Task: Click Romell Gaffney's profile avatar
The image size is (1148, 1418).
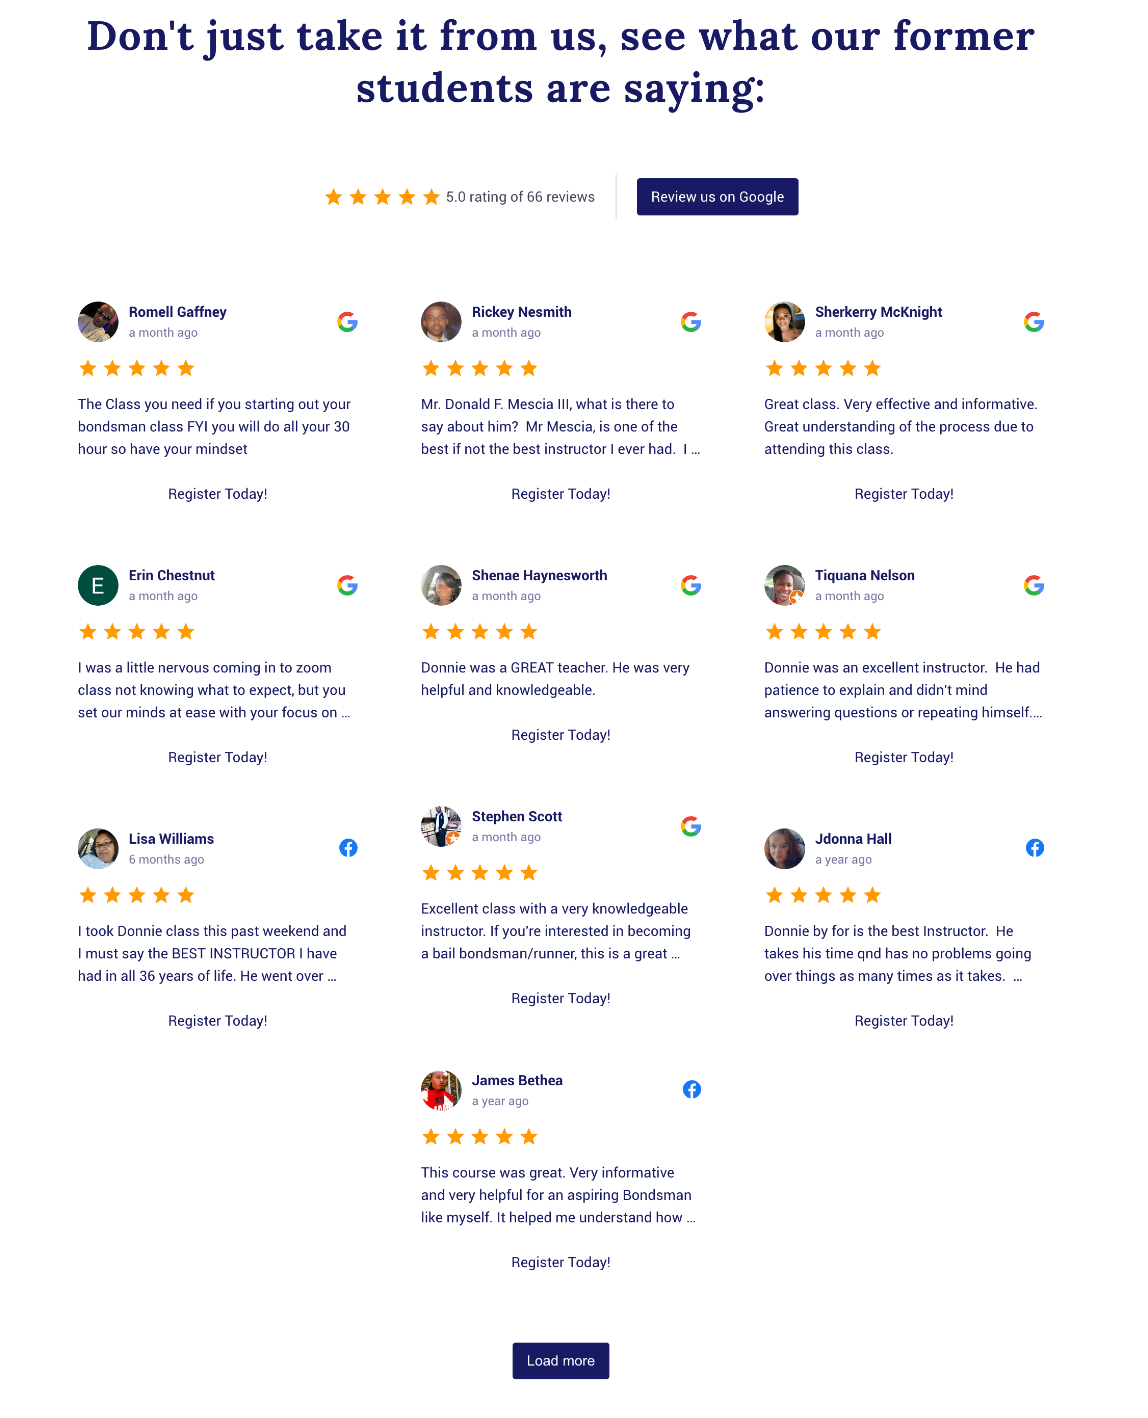Action: coord(98,322)
